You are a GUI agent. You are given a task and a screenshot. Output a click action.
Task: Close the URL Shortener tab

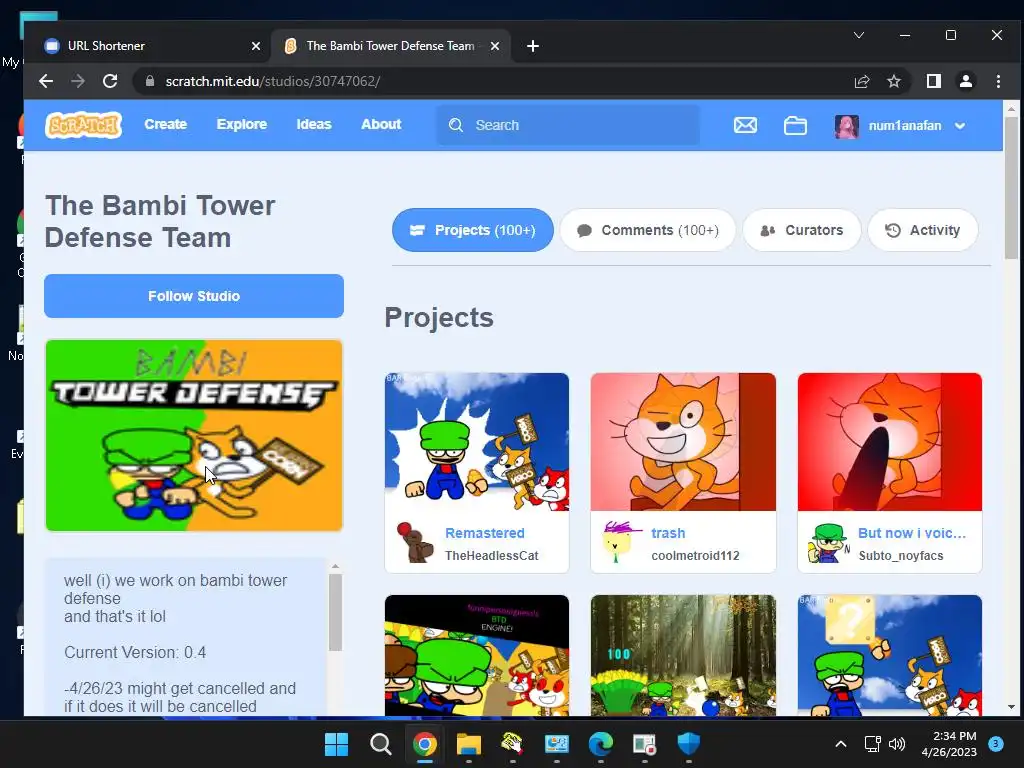(256, 46)
